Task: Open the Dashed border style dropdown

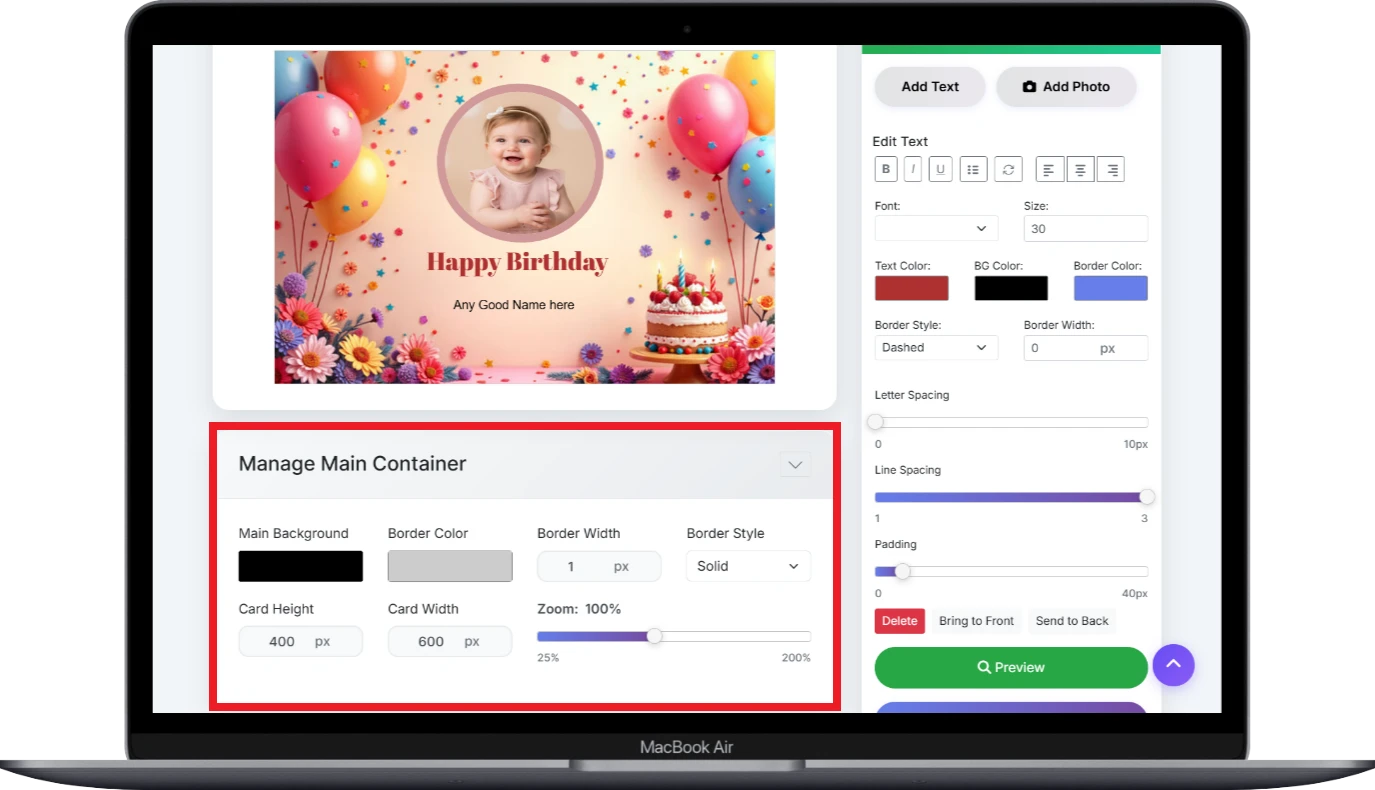Action: [936, 348]
